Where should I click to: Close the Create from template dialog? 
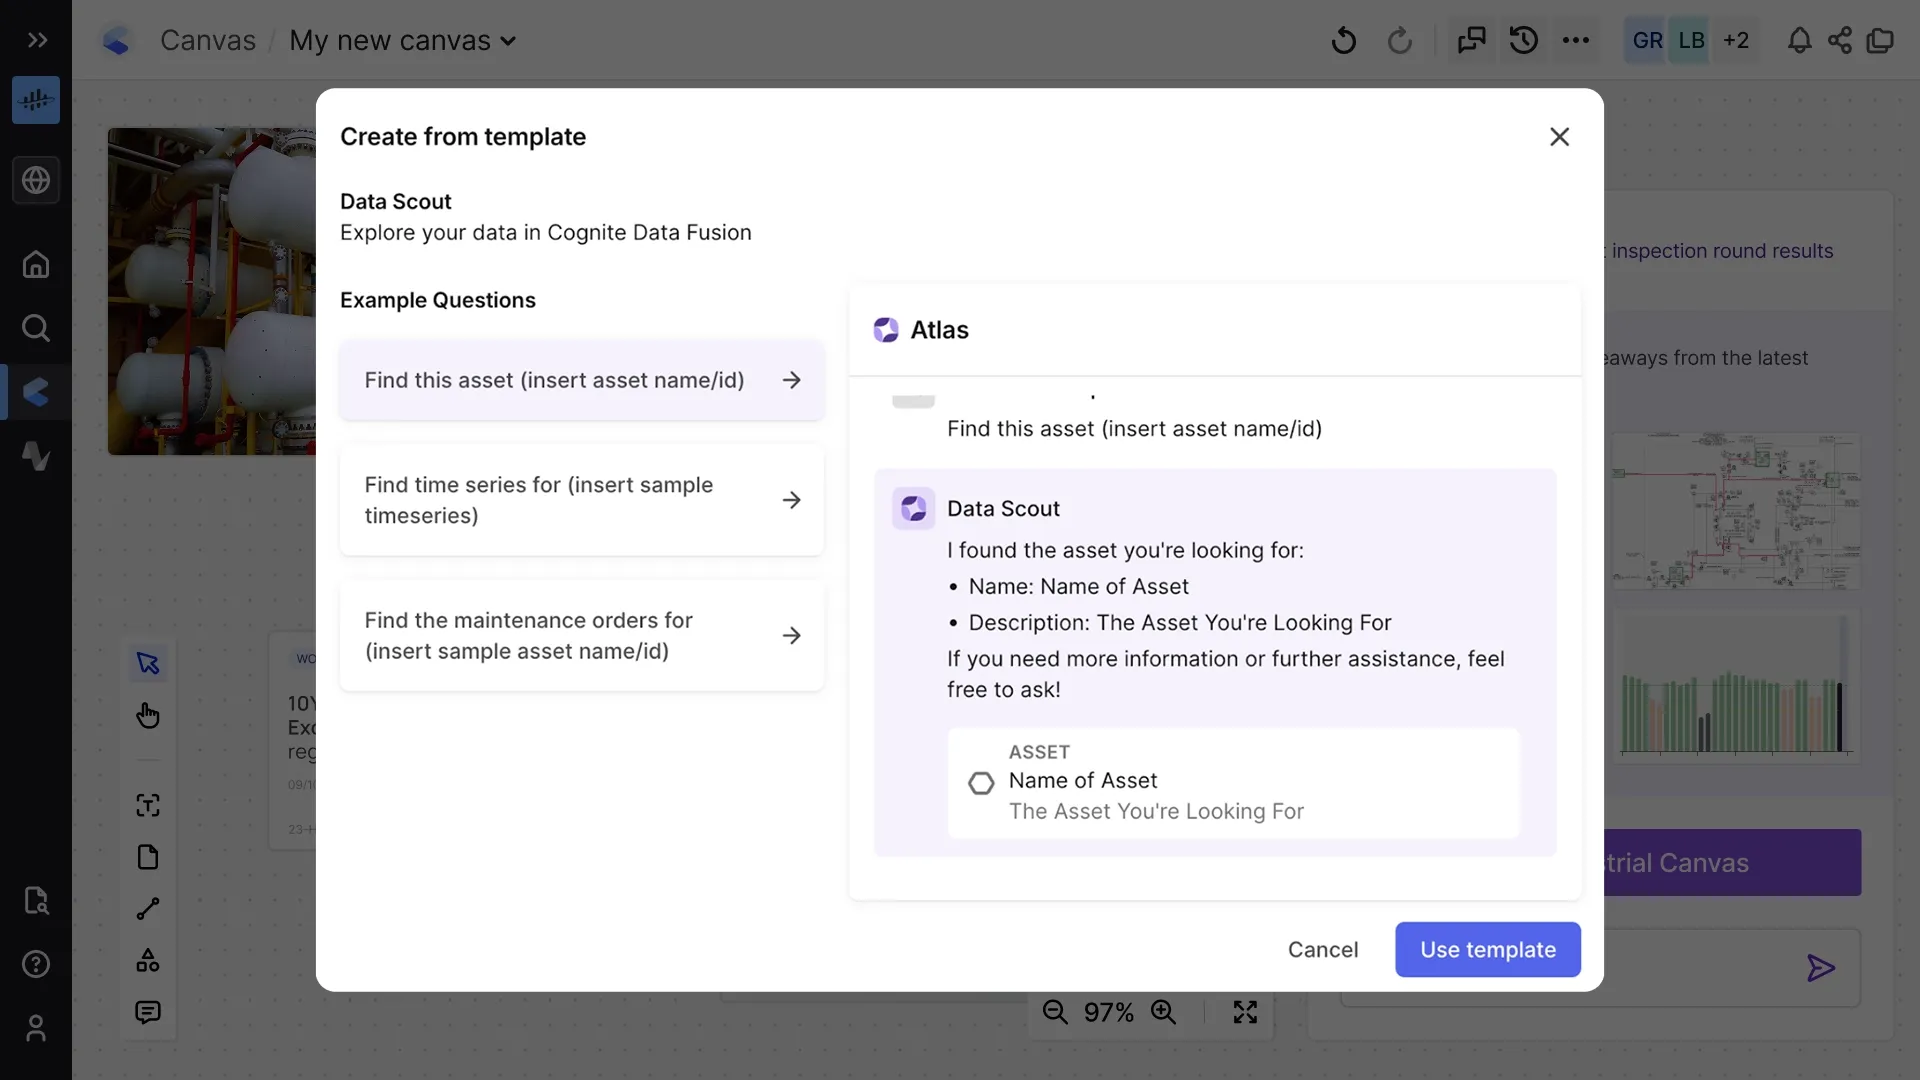1559,137
